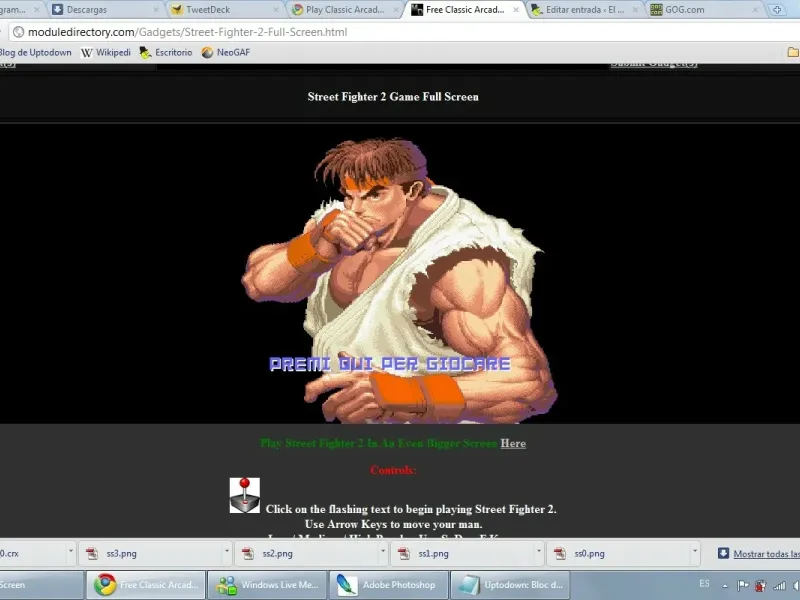Click the ss1.png file type icon
The width and height of the screenshot is (800, 600).
[x=404, y=554]
